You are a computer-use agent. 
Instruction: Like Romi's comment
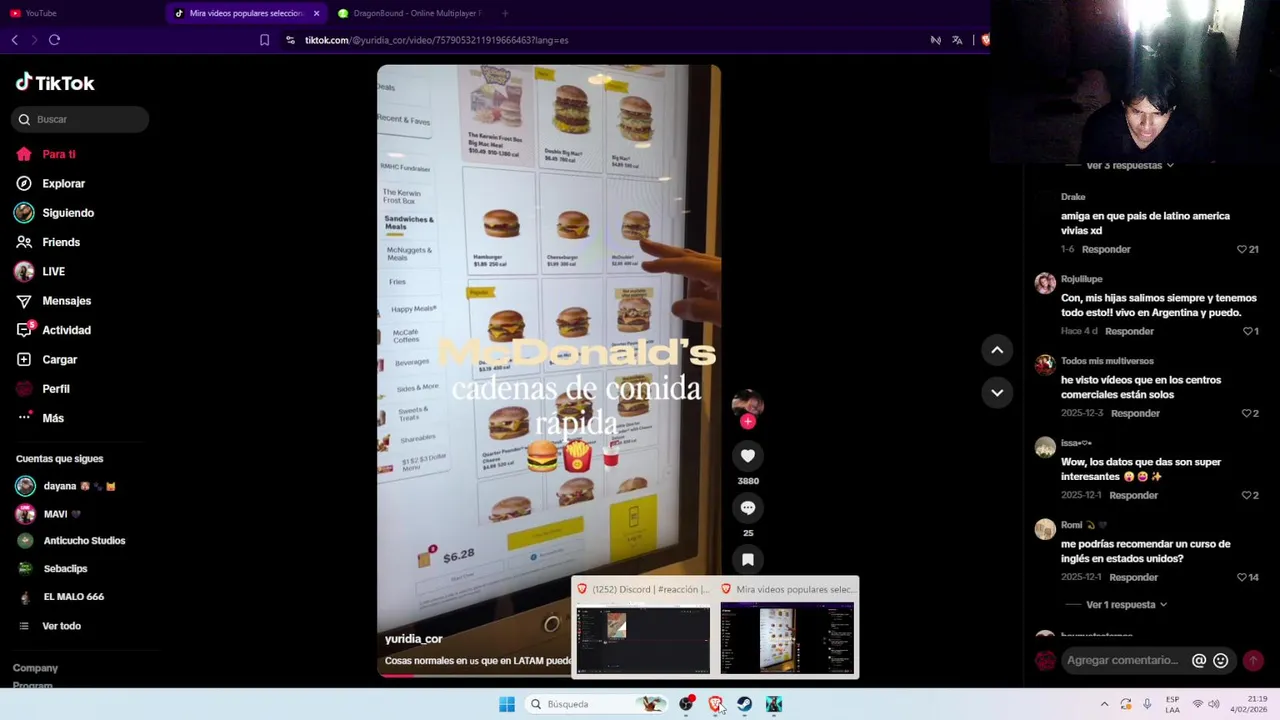point(1242,577)
